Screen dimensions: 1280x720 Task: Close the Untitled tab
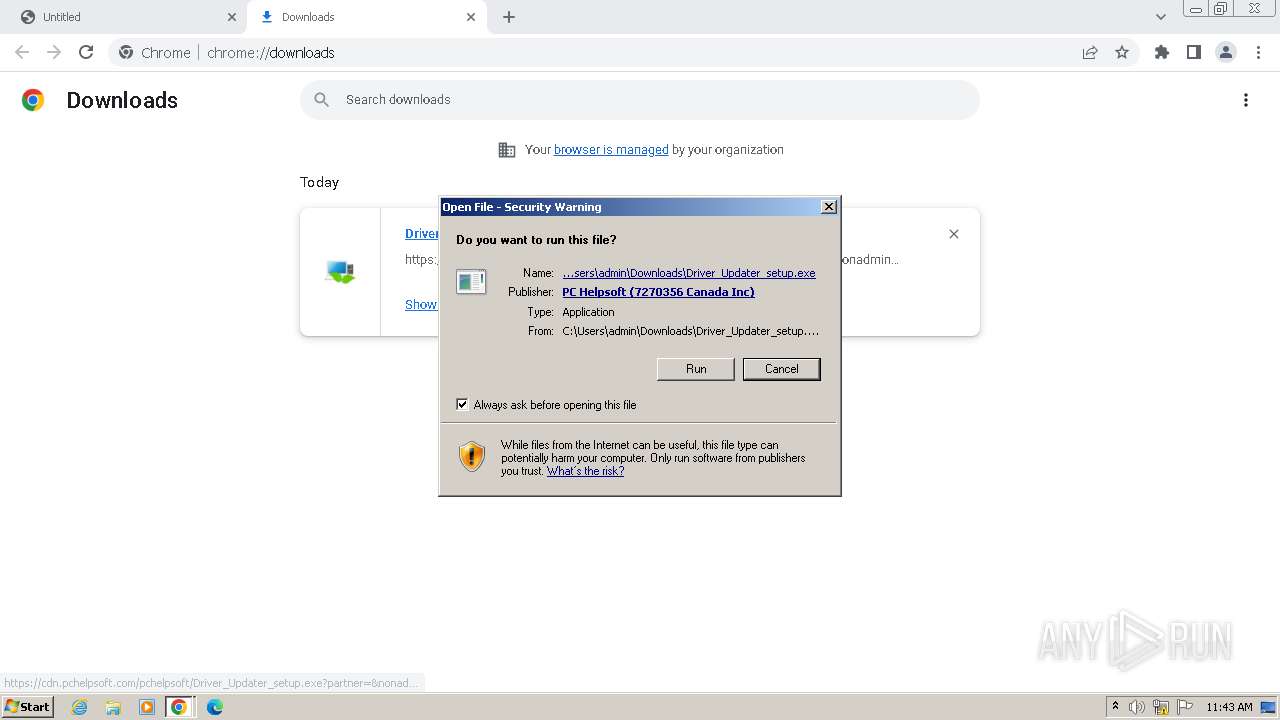[232, 17]
